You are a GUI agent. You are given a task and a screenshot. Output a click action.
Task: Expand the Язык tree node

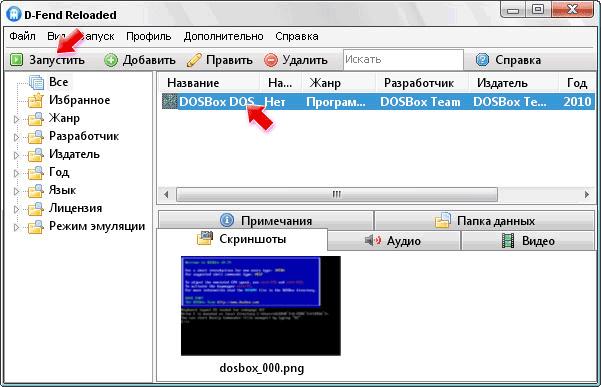pyautogui.click(x=16, y=191)
